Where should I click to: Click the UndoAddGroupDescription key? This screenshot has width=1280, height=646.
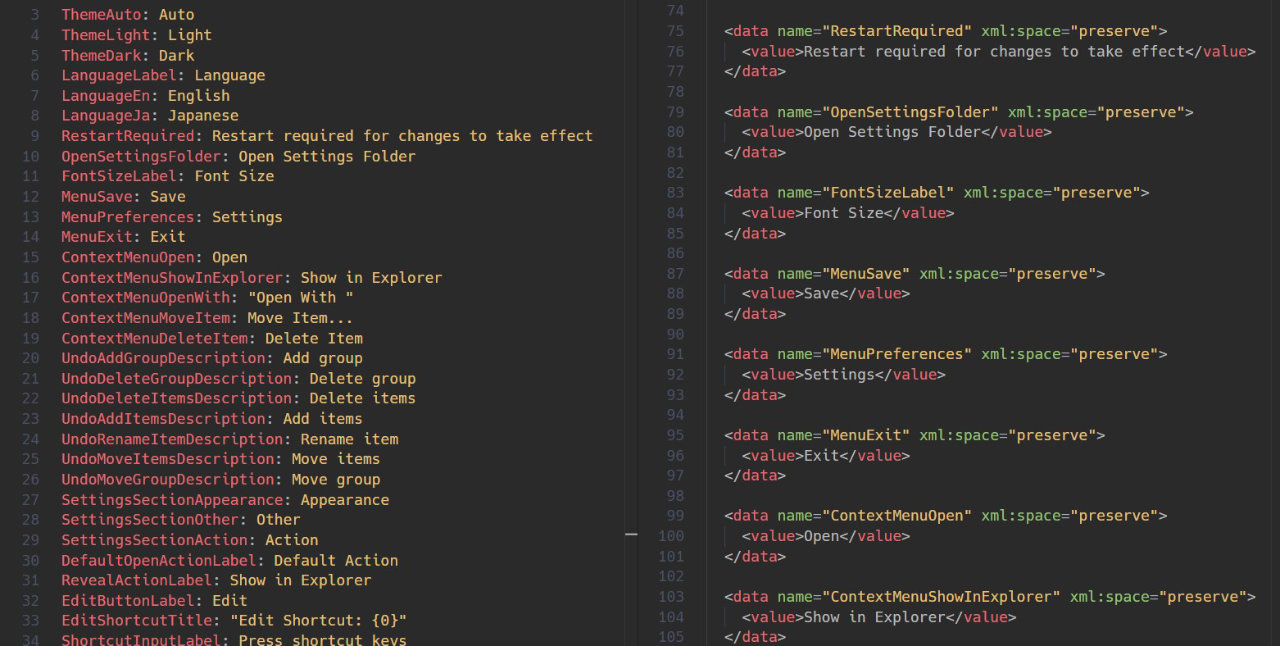(x=163, y=358)
